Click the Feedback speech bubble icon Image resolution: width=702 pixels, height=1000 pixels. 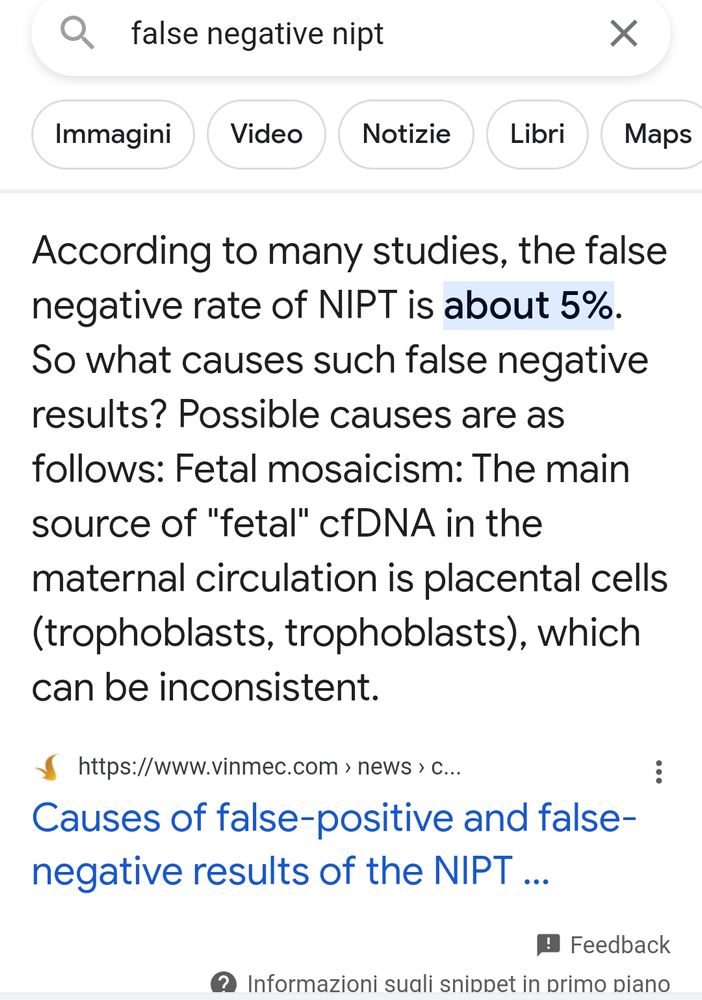click(x=548, y=945)
